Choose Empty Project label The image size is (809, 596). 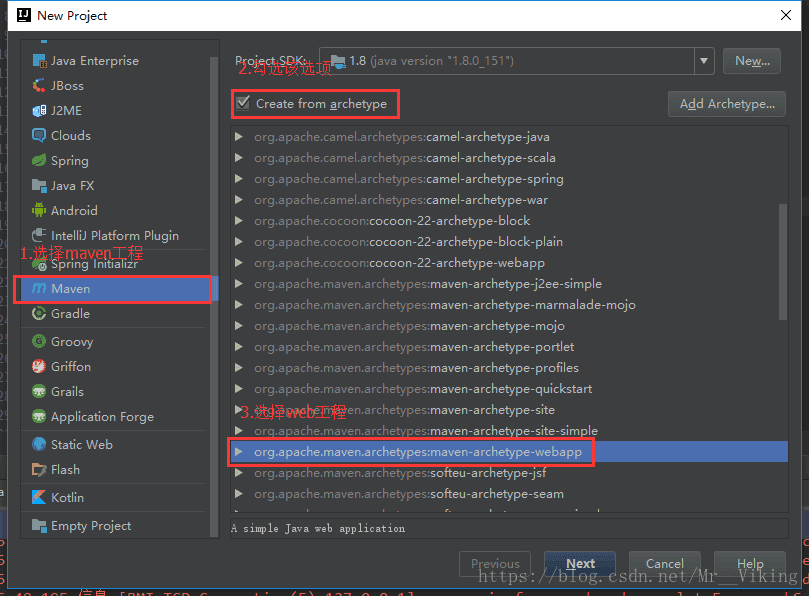pos(91,526)
